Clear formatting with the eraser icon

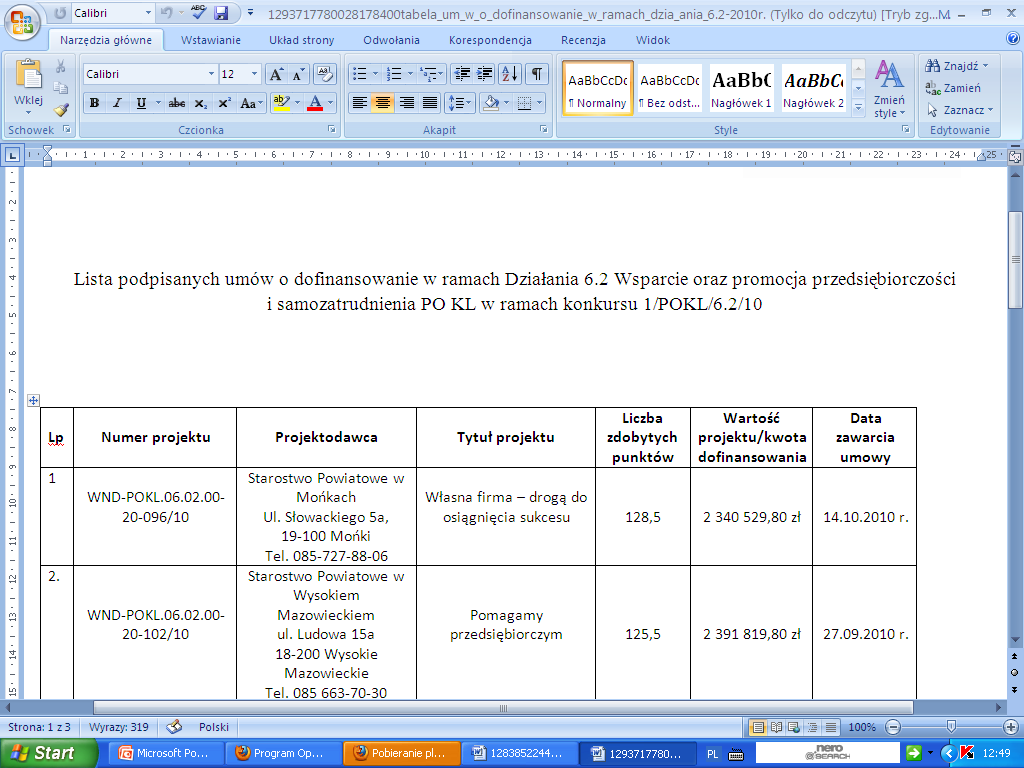coord(325,74)
